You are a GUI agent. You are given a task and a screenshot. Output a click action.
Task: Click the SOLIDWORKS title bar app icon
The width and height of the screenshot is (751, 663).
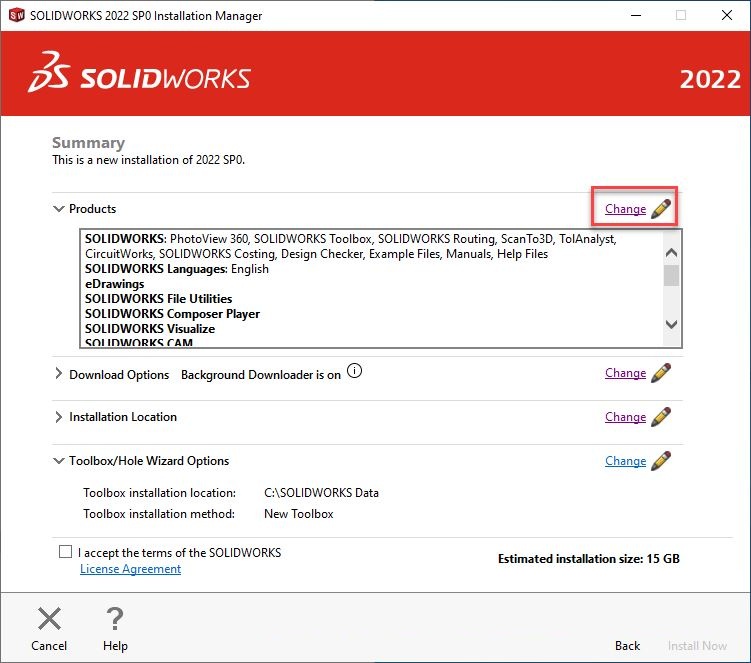coord(17,15)
